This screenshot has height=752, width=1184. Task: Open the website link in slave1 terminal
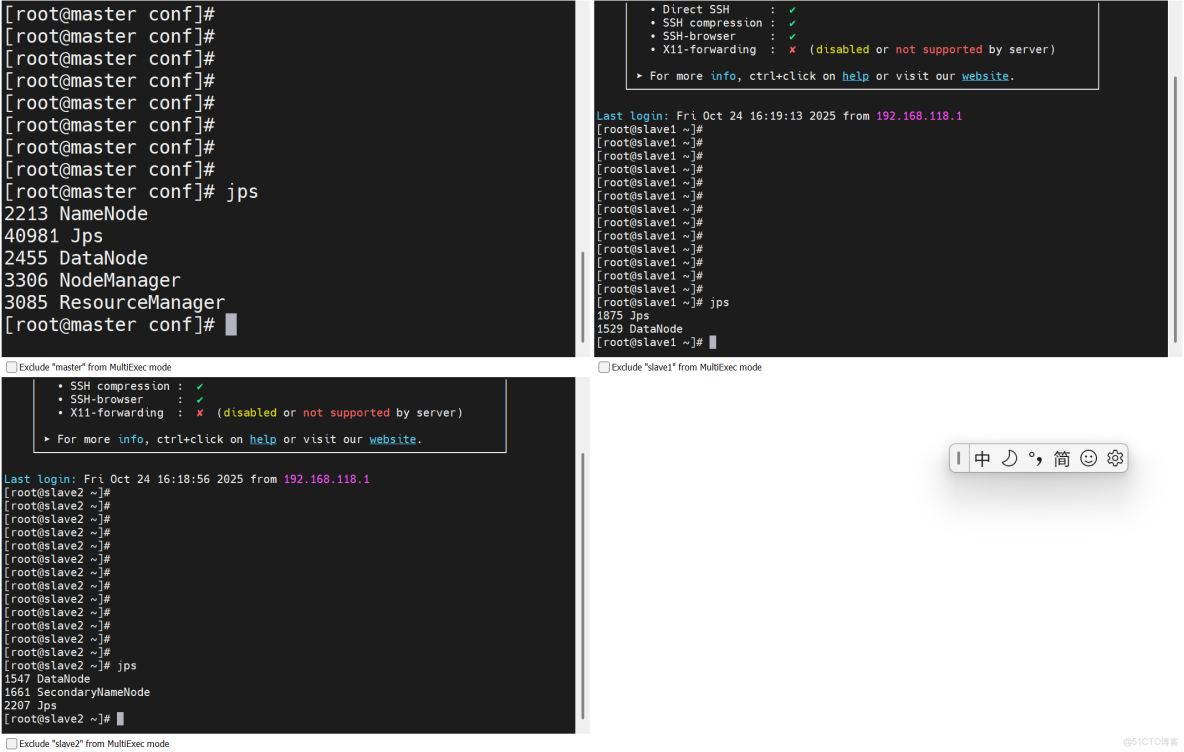985,76
